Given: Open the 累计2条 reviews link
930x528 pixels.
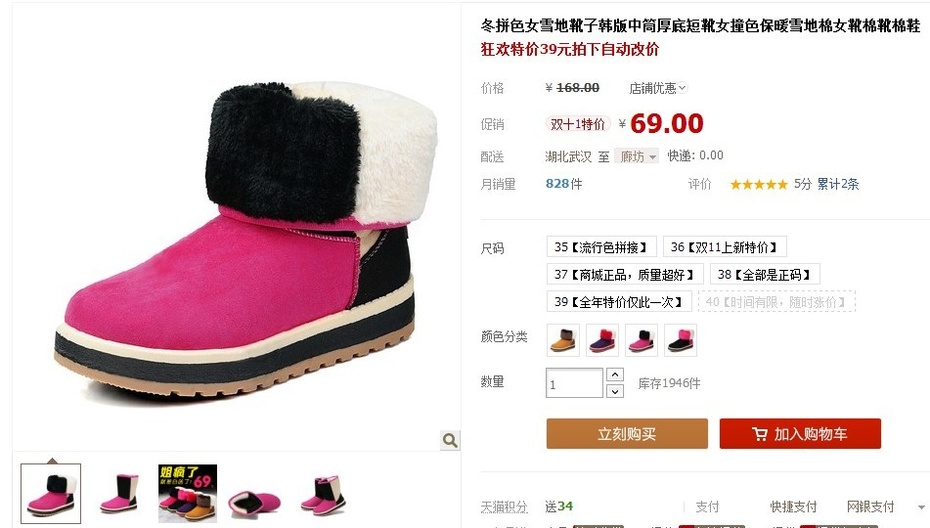Looking at the screenshot, I should point(838,184).
